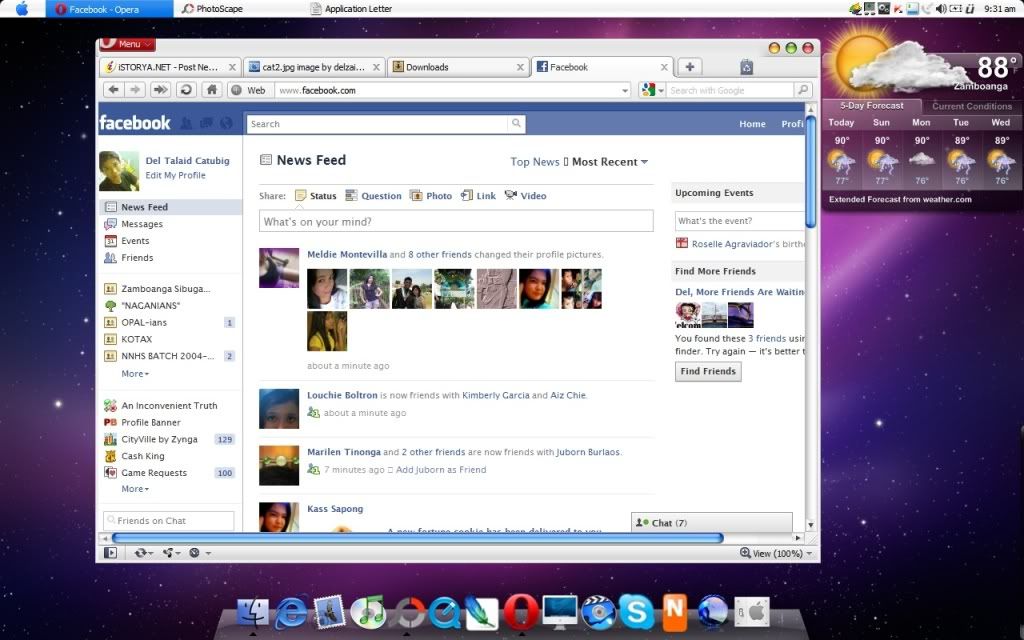Open the music player dock icon
The width and height of the screenshot is (1024, 640).
click(x=368, y=613)
